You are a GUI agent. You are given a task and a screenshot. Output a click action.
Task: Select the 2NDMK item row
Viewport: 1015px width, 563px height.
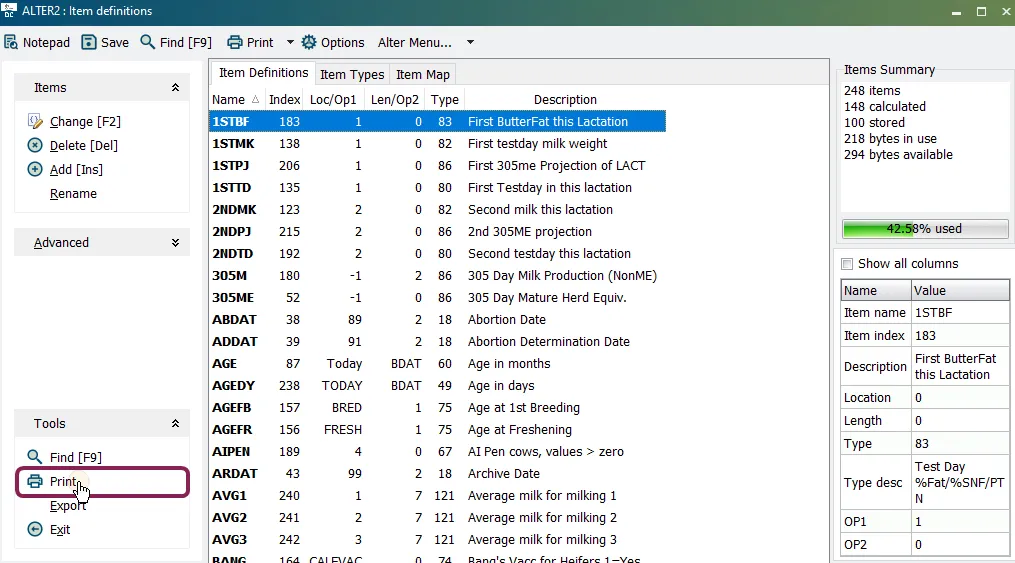438,210
